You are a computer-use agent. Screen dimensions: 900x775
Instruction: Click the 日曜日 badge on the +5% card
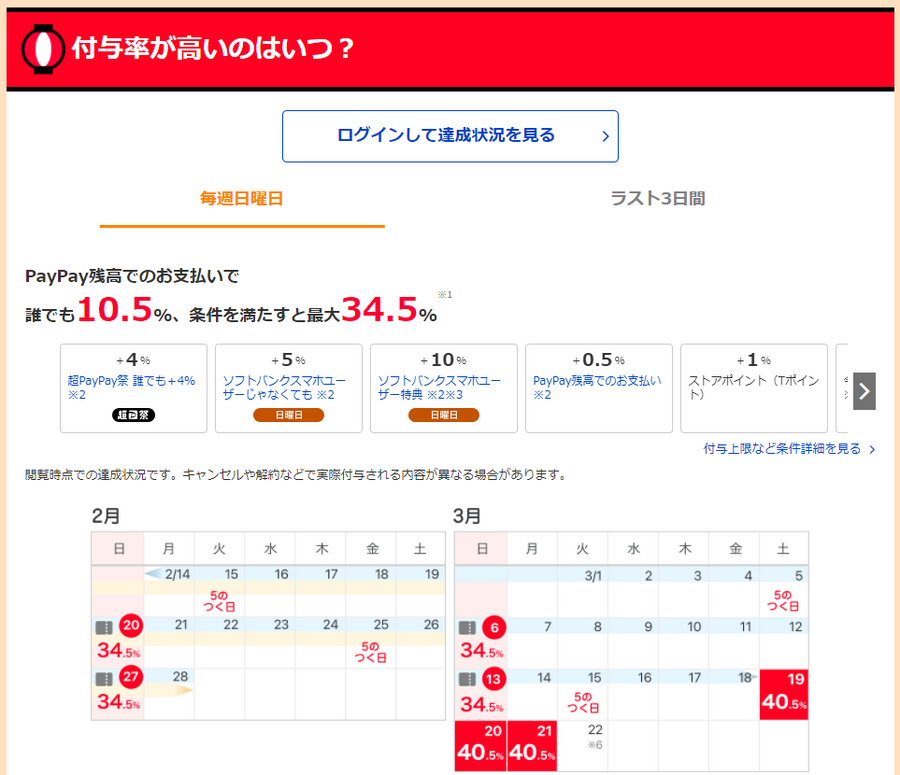point(289,414)
